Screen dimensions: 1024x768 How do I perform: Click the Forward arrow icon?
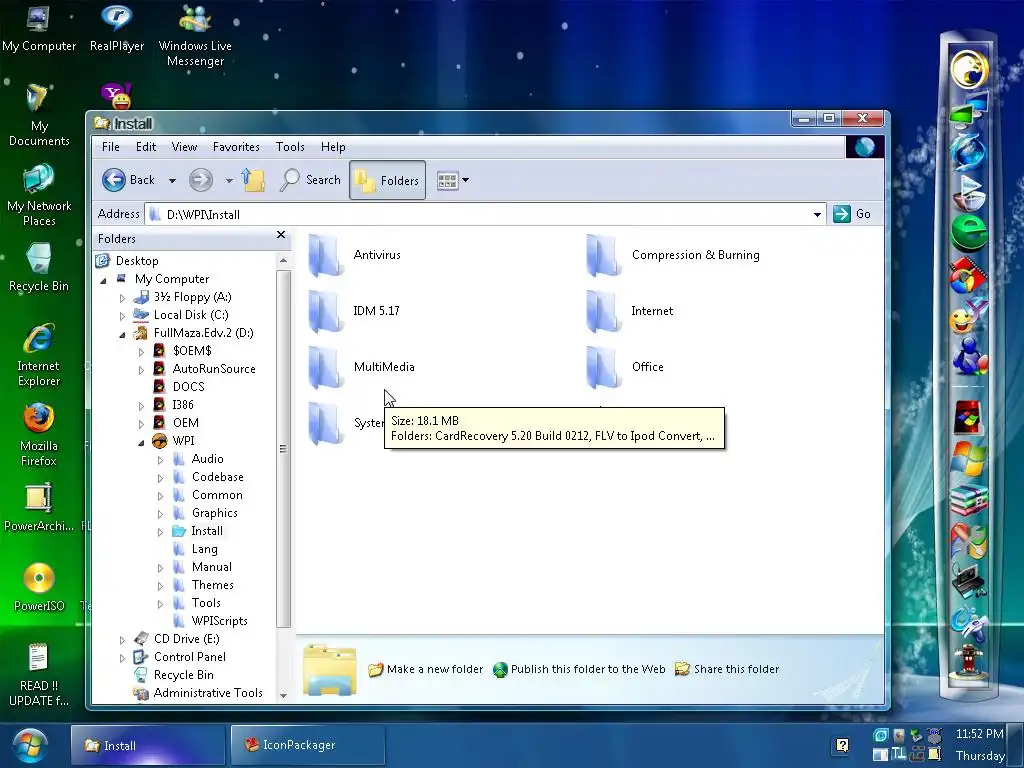200,180
